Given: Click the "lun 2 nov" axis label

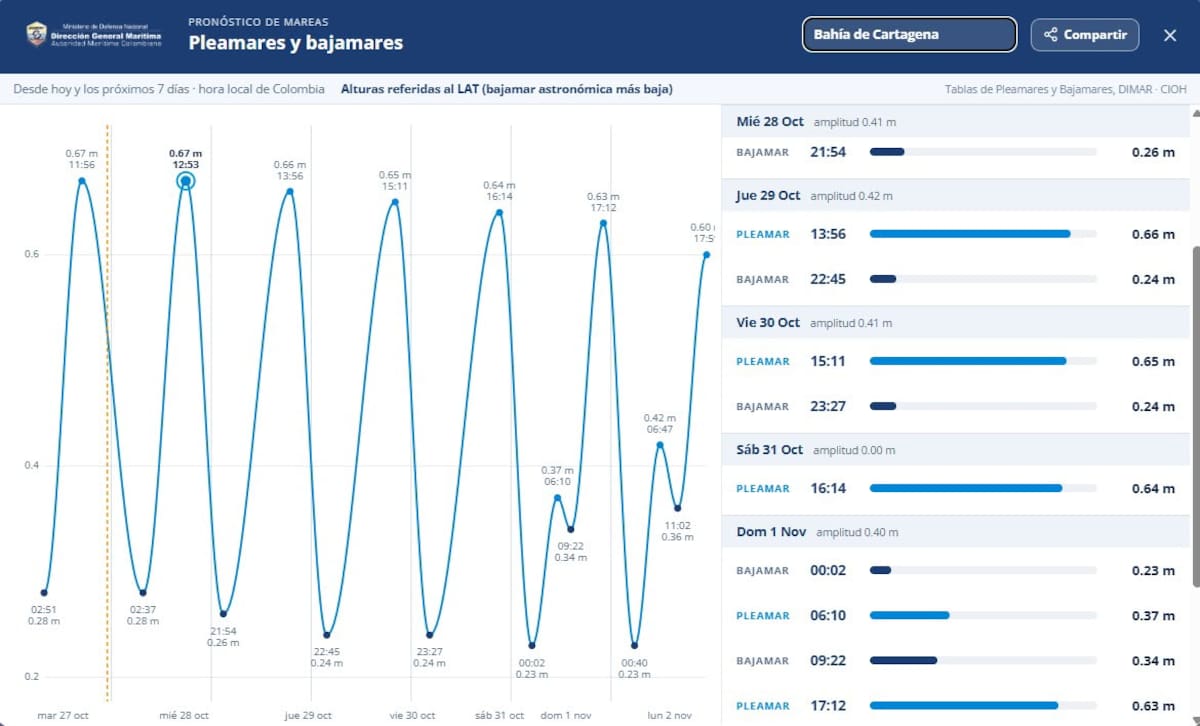Looking at the screenshot, I should (669, 715).
